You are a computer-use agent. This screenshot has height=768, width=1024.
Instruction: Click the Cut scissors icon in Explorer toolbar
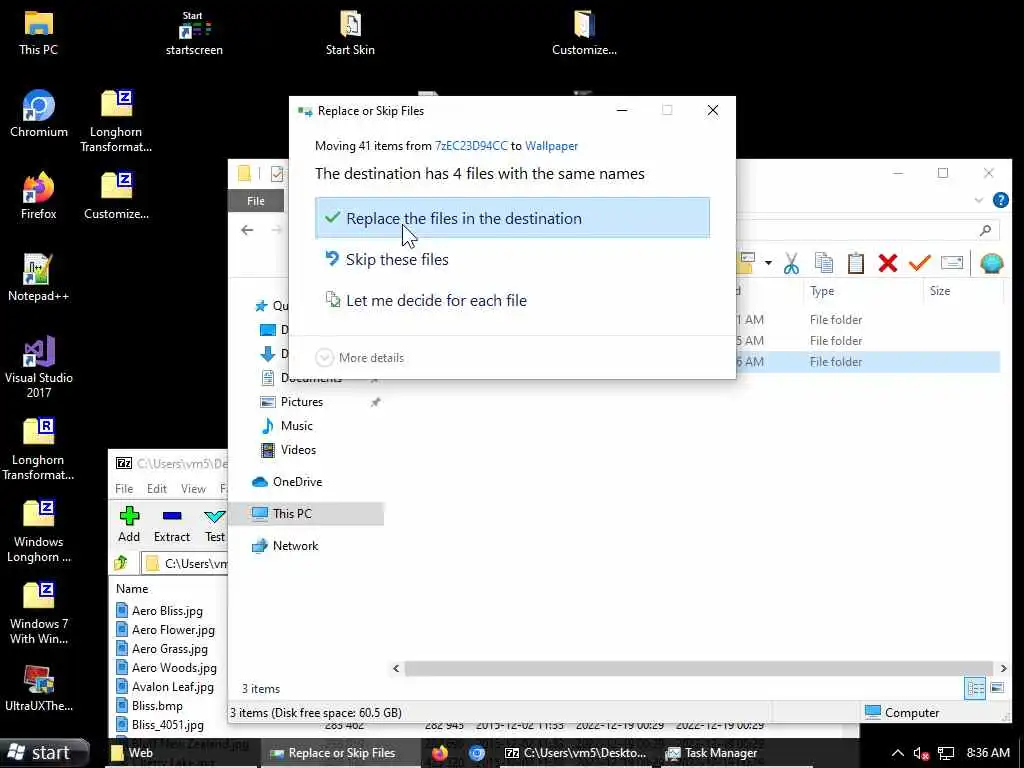tap(791, 263)
